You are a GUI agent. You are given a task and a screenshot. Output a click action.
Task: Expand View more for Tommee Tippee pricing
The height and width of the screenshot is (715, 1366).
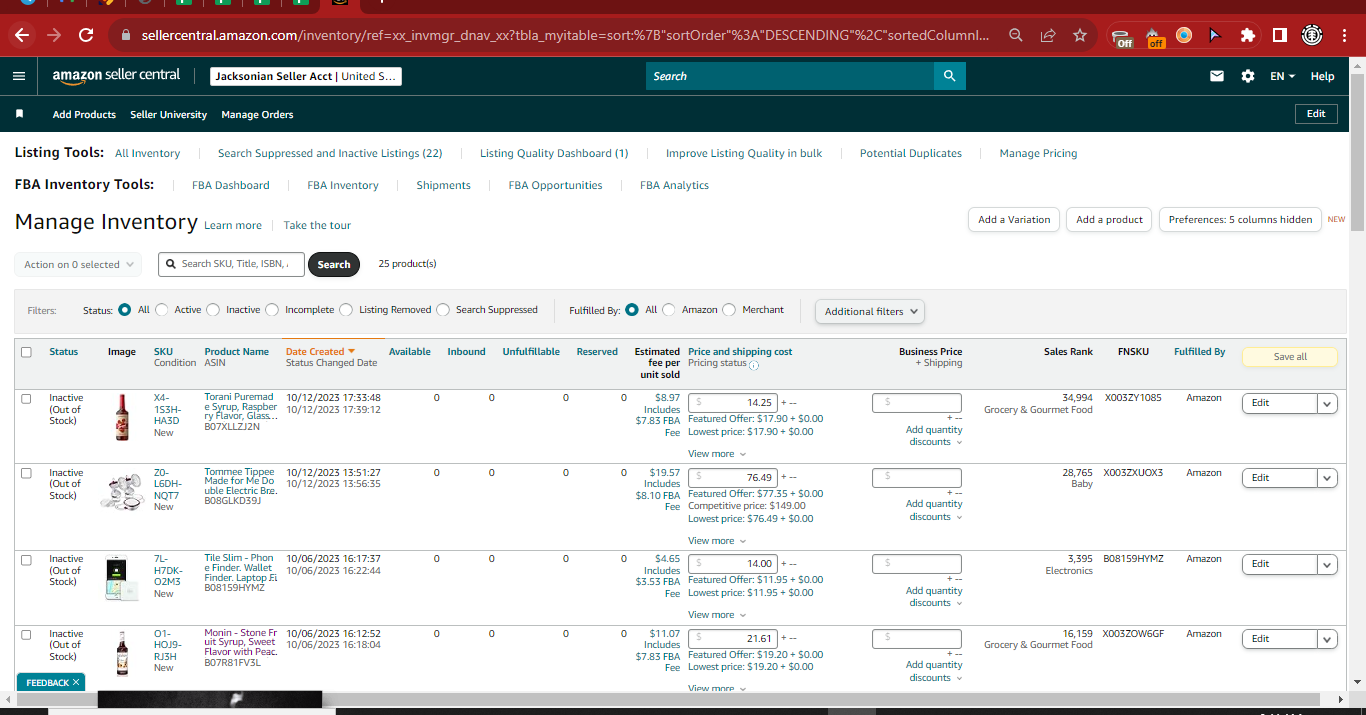tap(717, 541)
